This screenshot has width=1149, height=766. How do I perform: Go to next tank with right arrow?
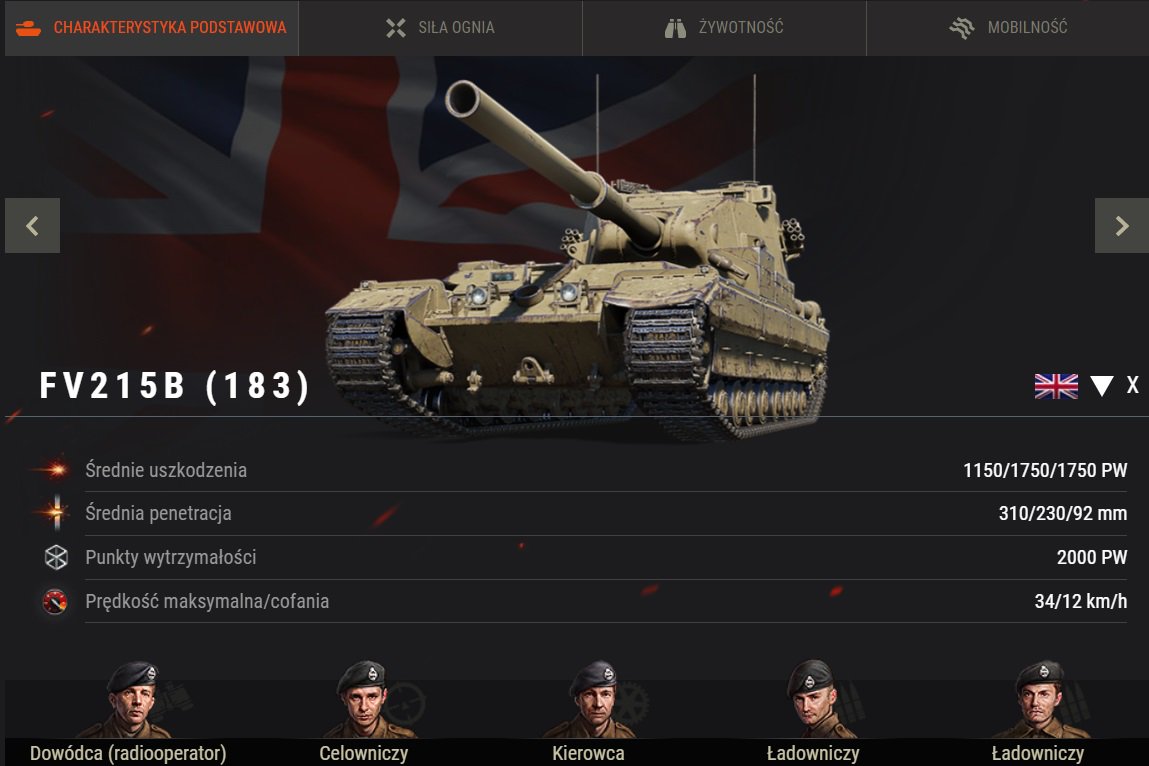click(x=1122, y=226)
